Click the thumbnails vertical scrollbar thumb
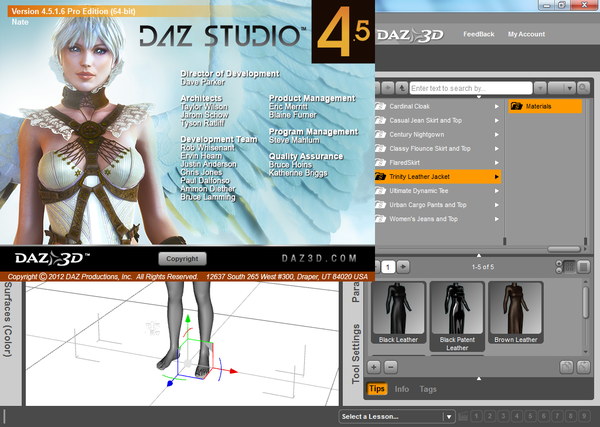The height and width of the screenshot is (427, 600). pos(585,302)
